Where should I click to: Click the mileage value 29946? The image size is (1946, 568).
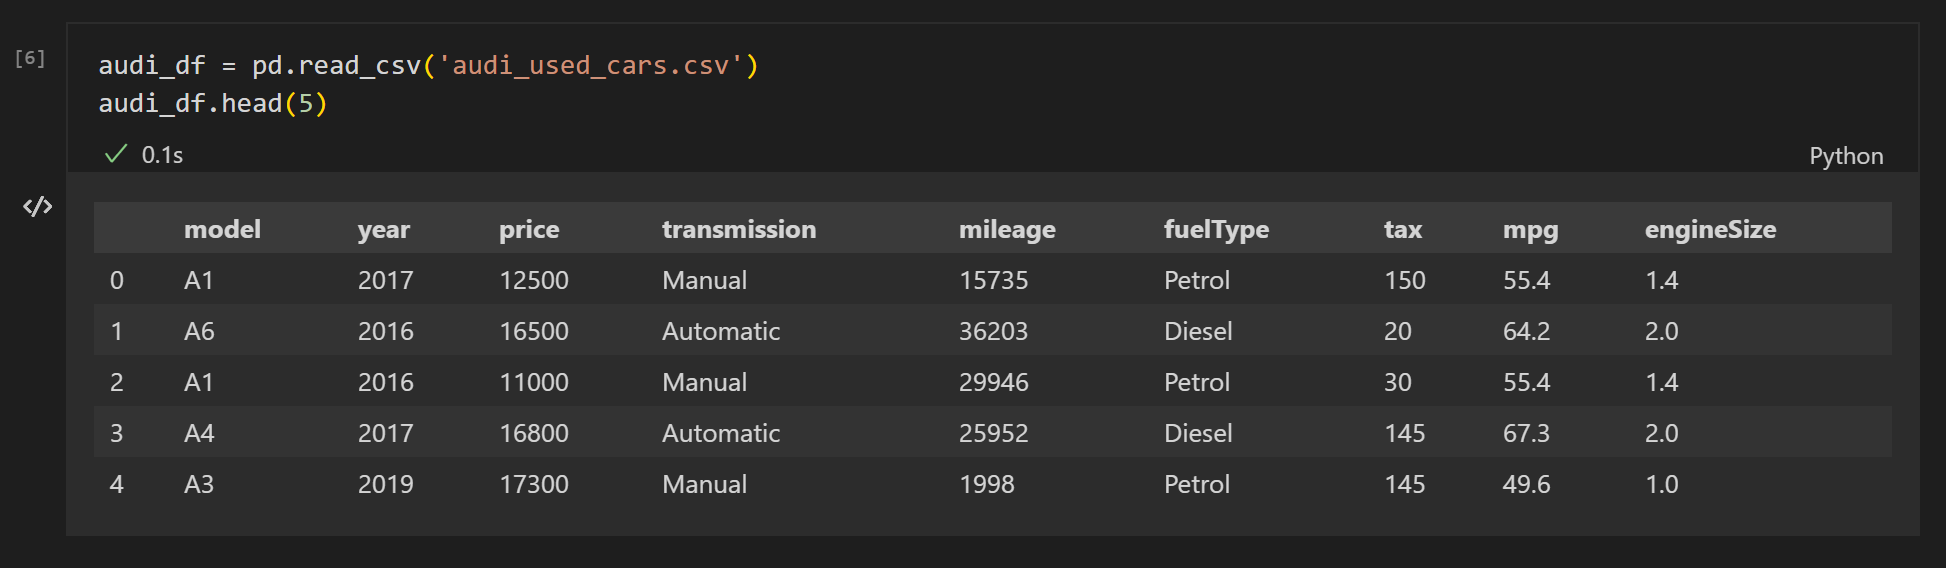993,383
